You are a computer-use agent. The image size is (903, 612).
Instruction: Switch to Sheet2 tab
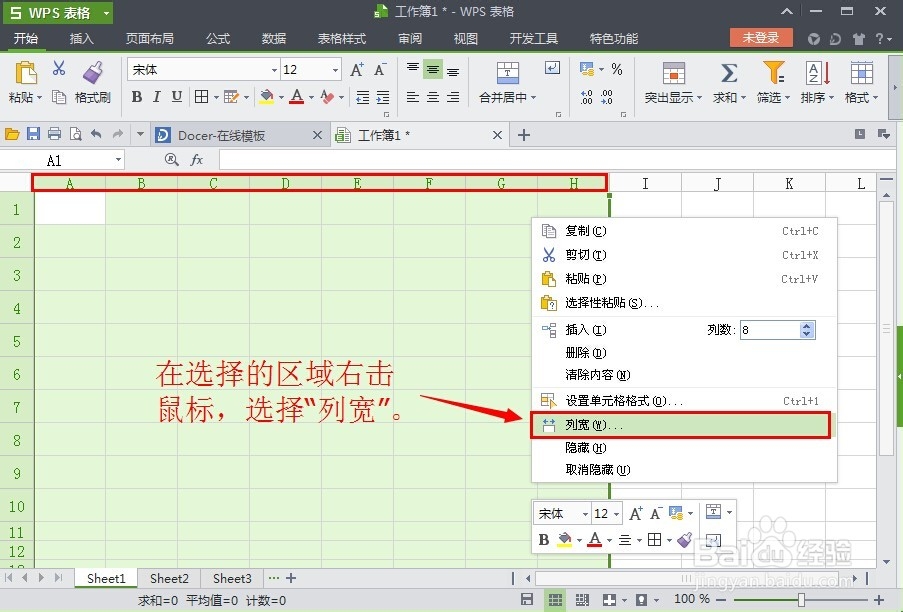(169, 578)
